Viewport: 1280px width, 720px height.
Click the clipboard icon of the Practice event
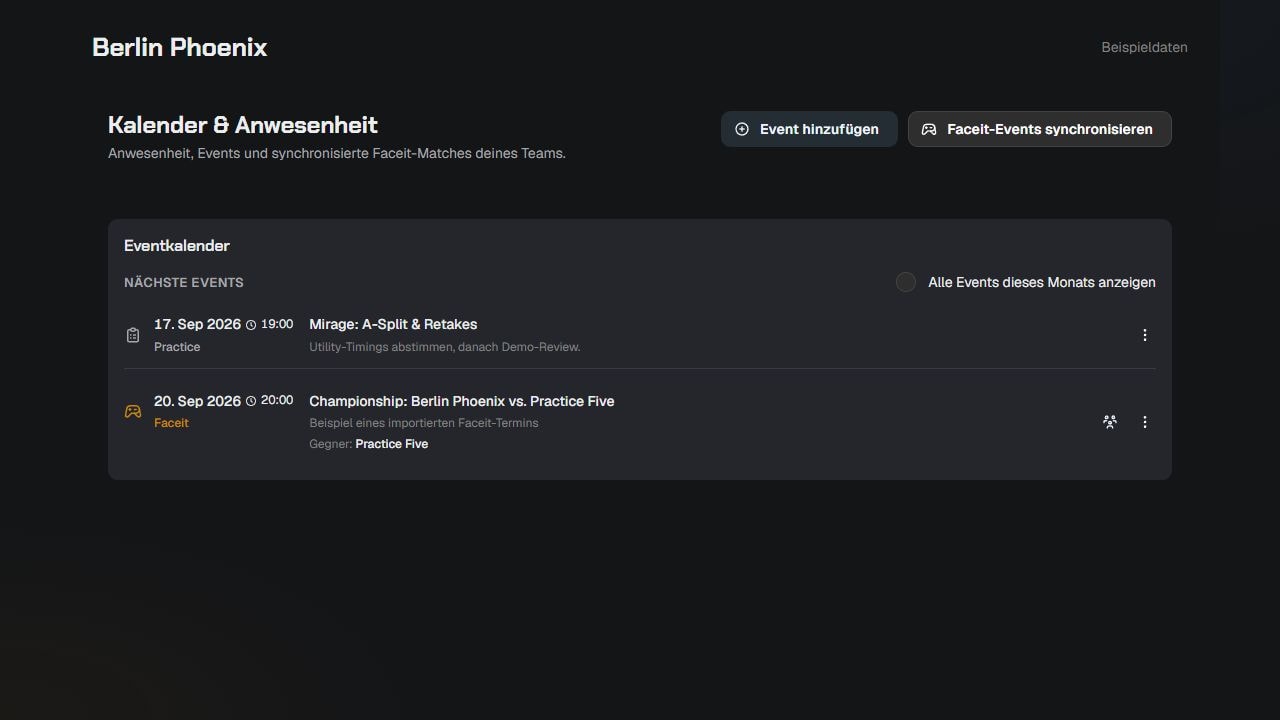133,335
